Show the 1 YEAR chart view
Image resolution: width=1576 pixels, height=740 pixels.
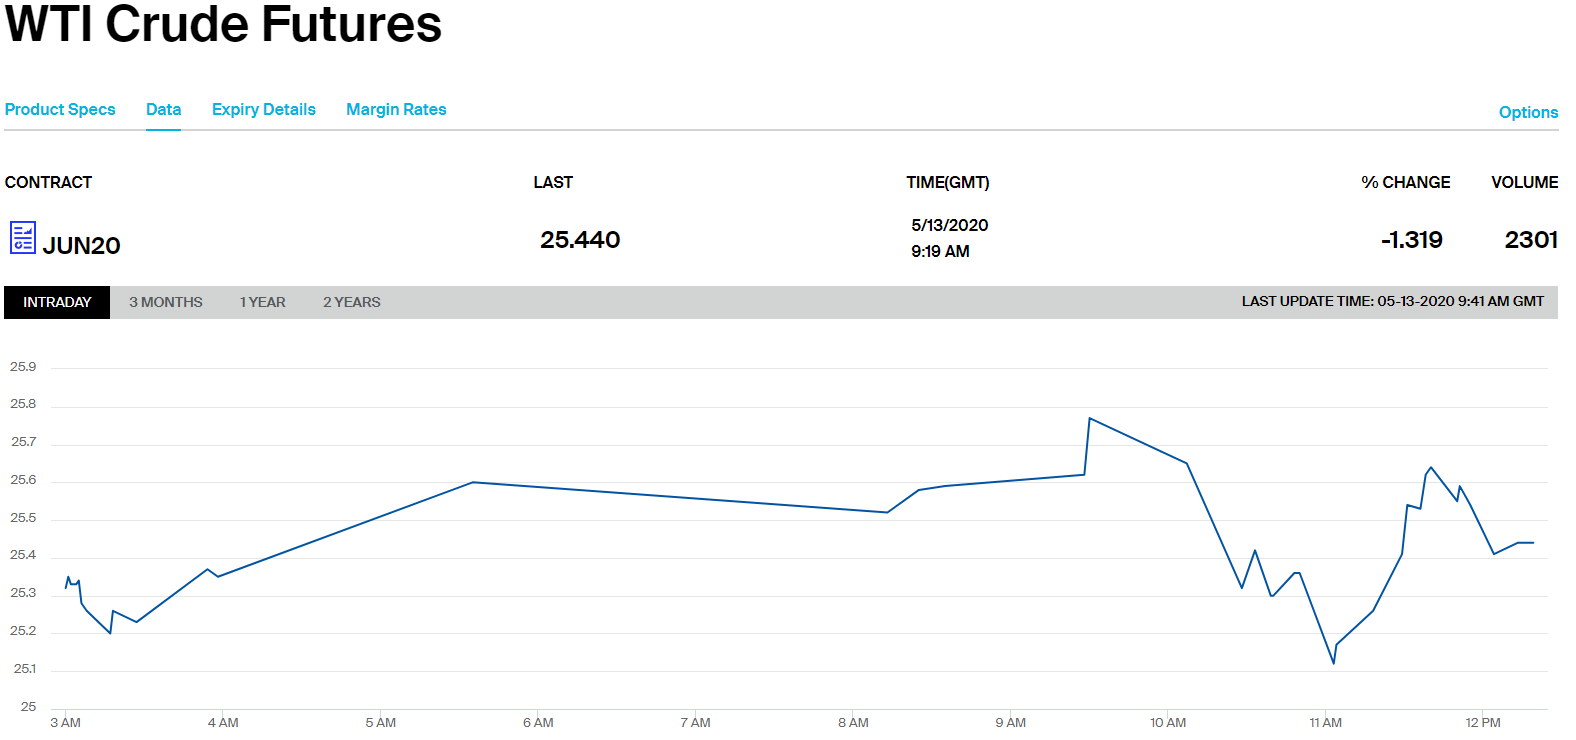[x=262, y=302]
